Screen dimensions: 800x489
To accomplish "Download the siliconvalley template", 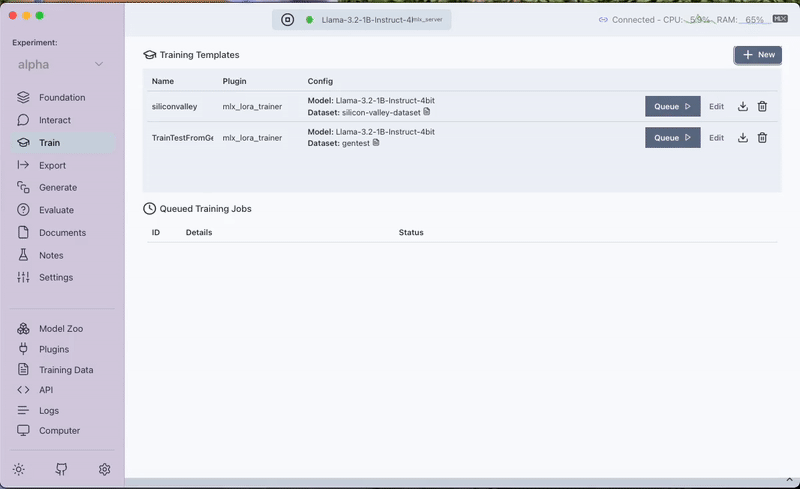I will click(x=743, y=107).
